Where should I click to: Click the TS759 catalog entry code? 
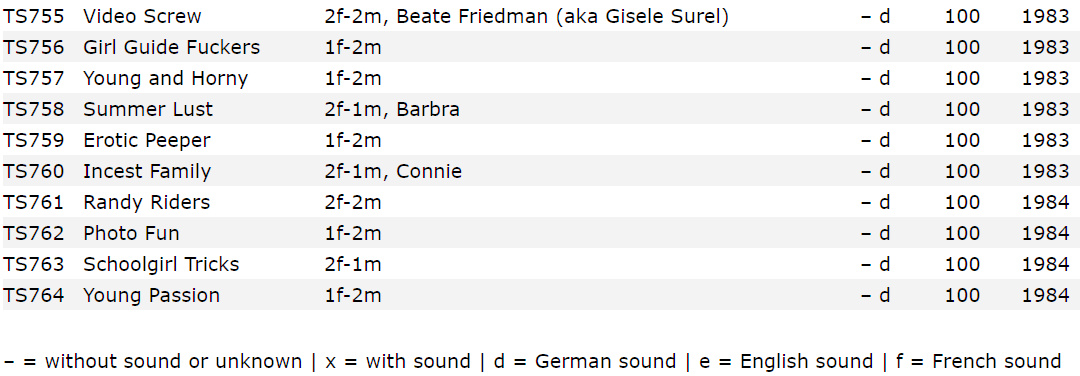[x=34, y=140]
